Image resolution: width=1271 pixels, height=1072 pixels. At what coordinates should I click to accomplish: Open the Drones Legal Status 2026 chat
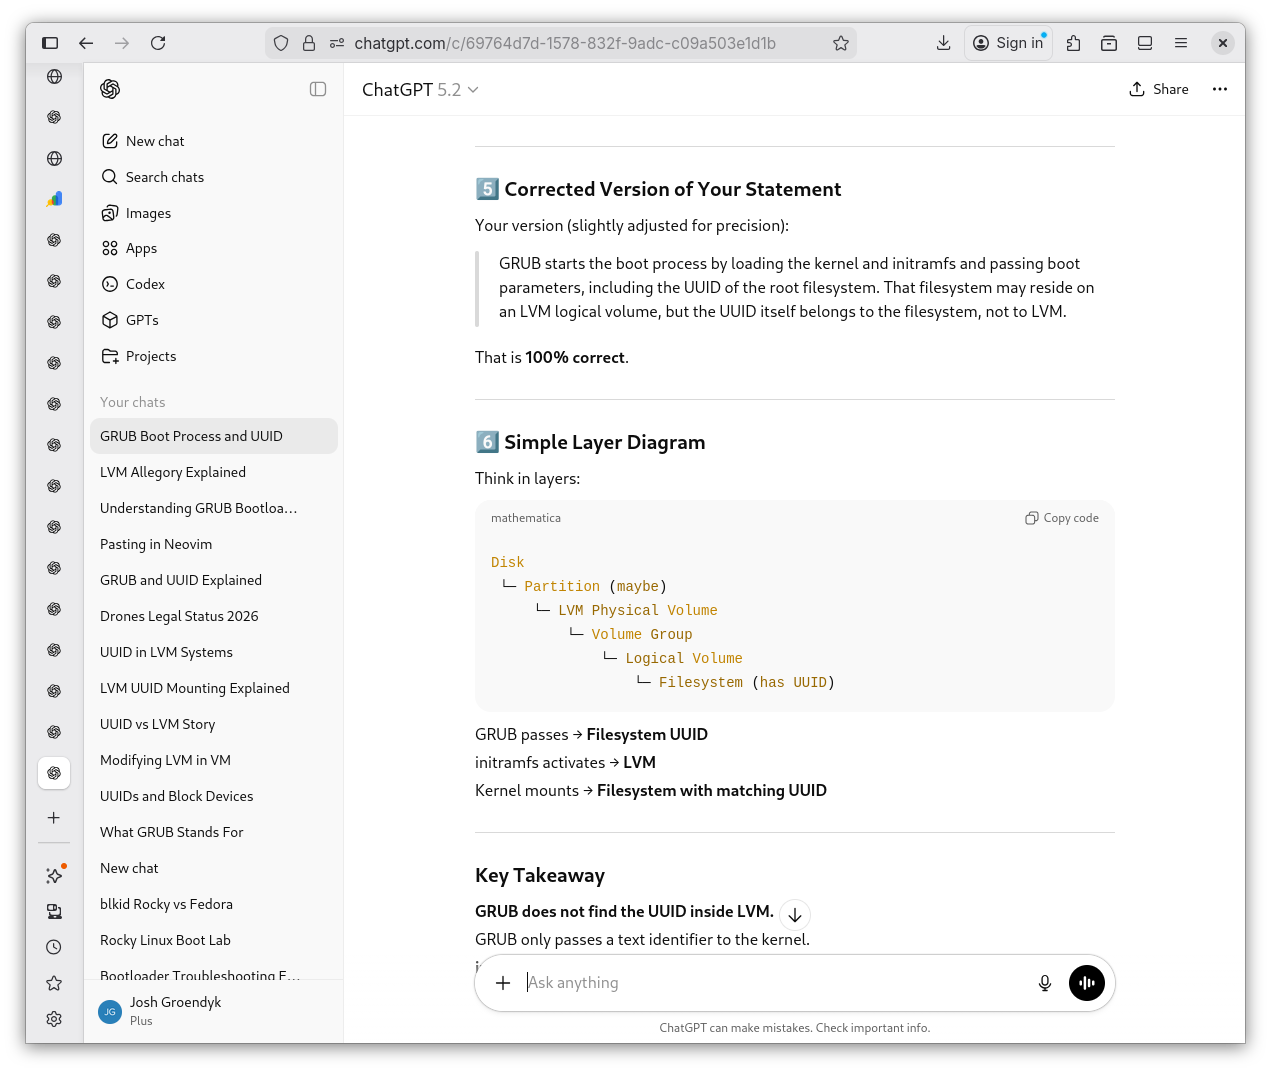point(179,616)
